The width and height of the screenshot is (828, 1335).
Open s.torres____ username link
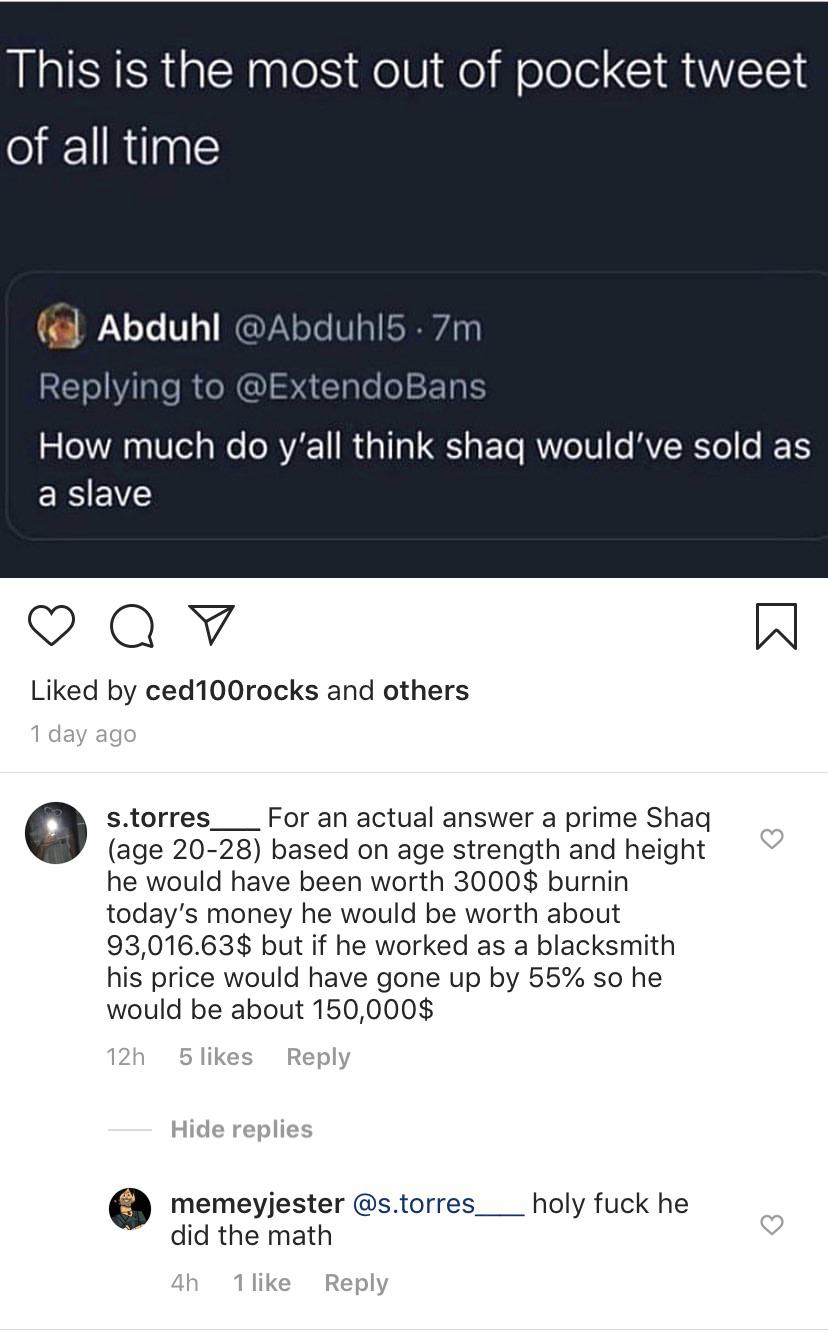tap(183, 818)
